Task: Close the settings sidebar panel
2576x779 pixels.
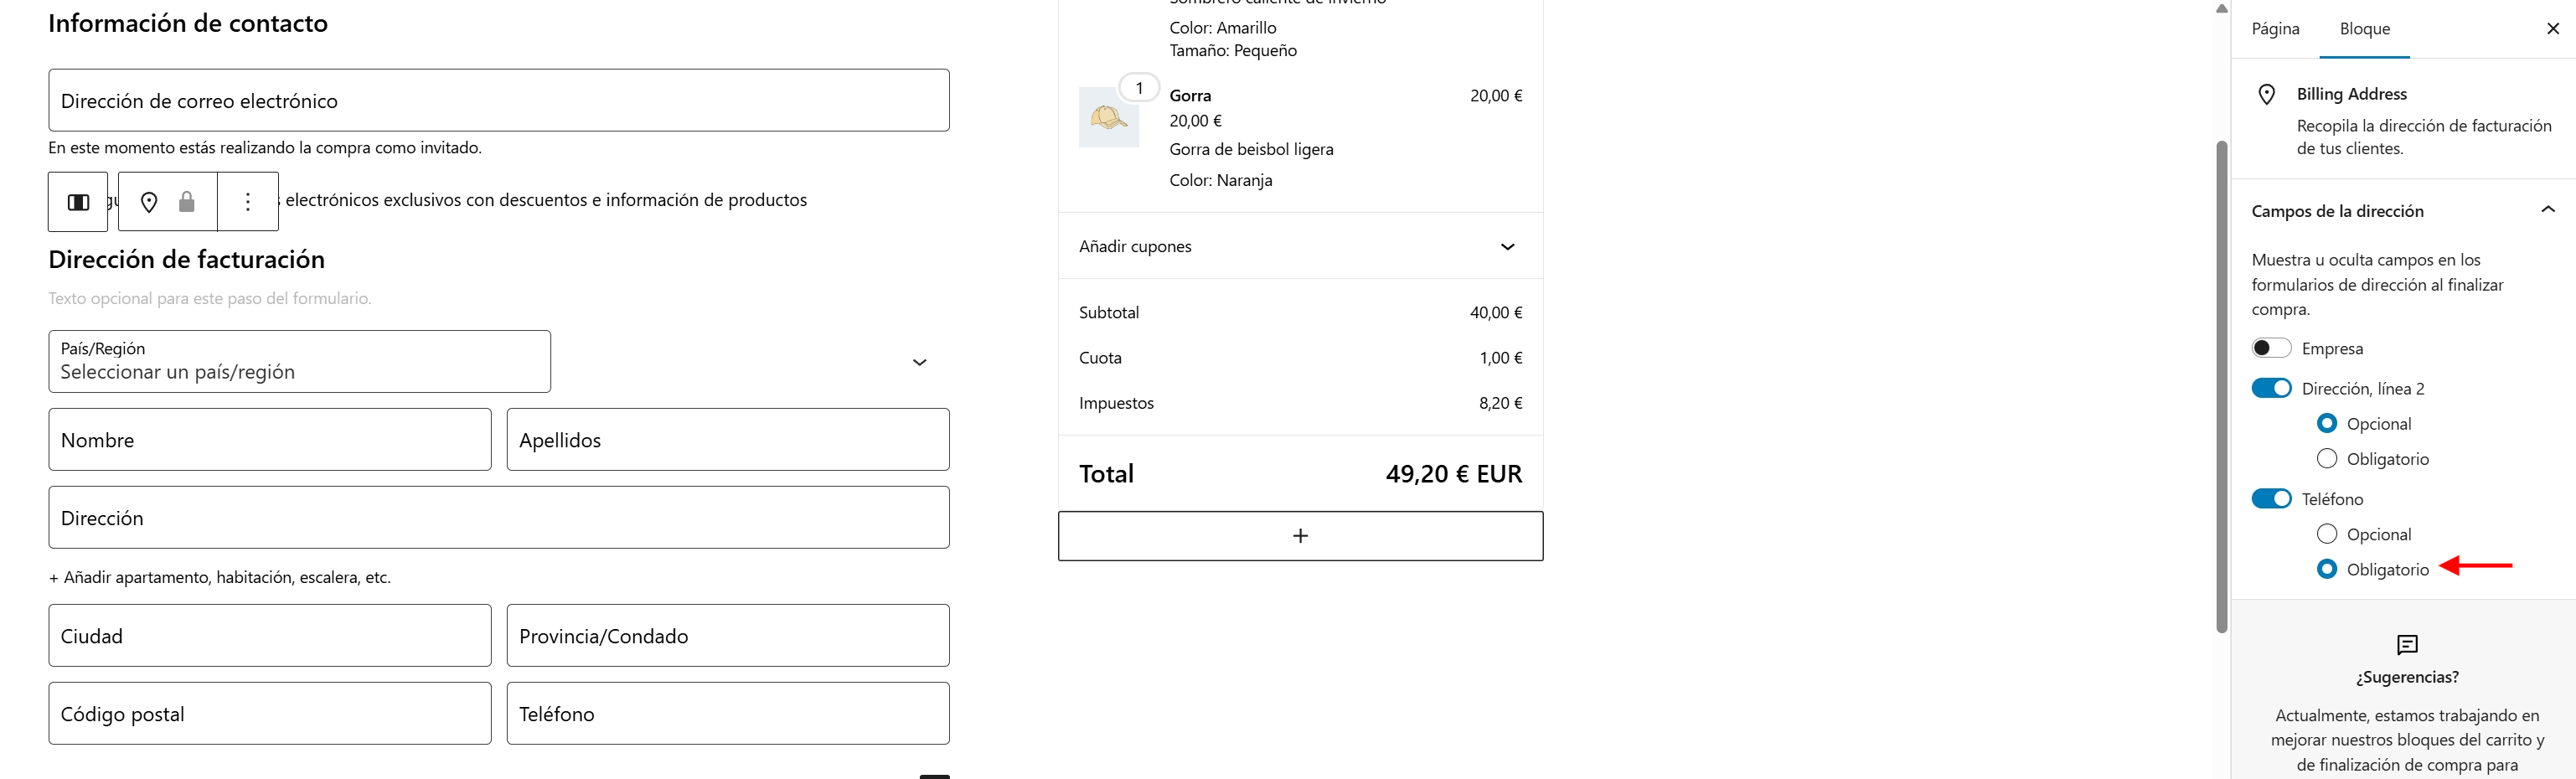Action: tap(2552, 29)
